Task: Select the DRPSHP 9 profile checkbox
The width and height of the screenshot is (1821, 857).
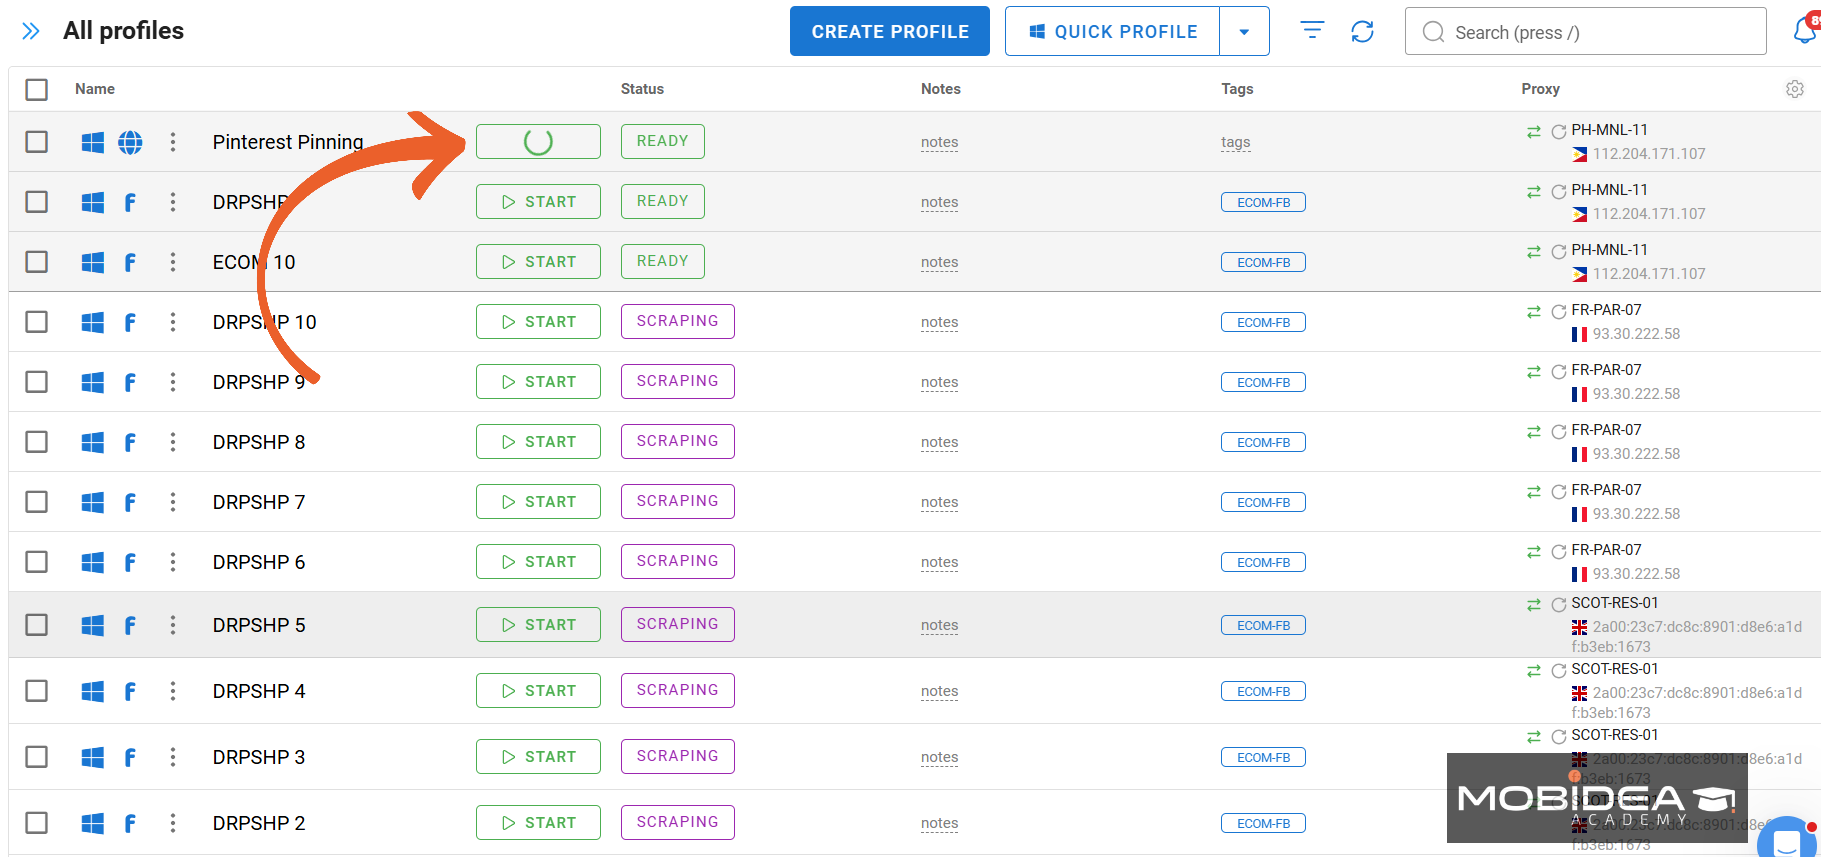Action: tap(37, 381)
